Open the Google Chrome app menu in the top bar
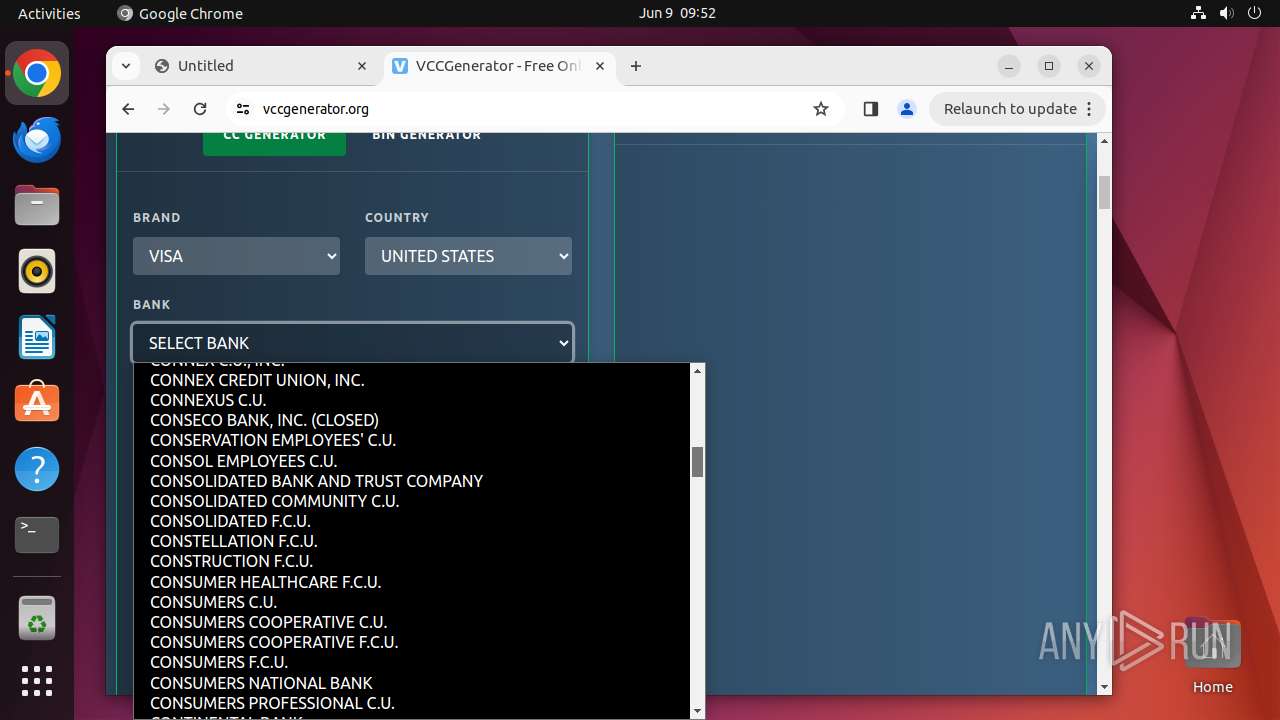This screenshot has width=1280, height=720. pyautogui.click(x=180, y=13)
